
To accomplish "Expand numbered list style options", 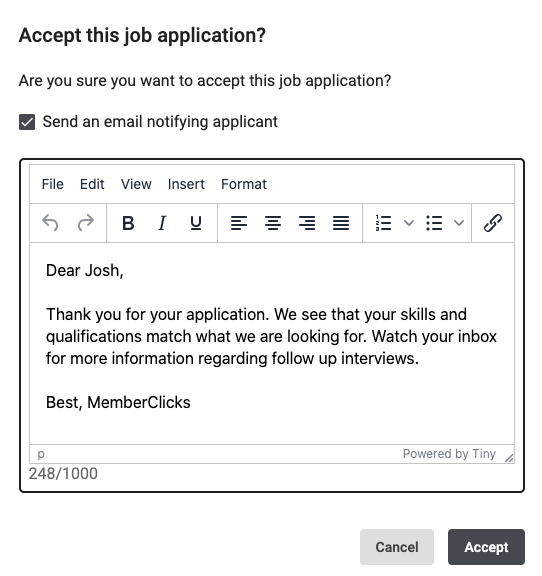I will click(409, 223).
